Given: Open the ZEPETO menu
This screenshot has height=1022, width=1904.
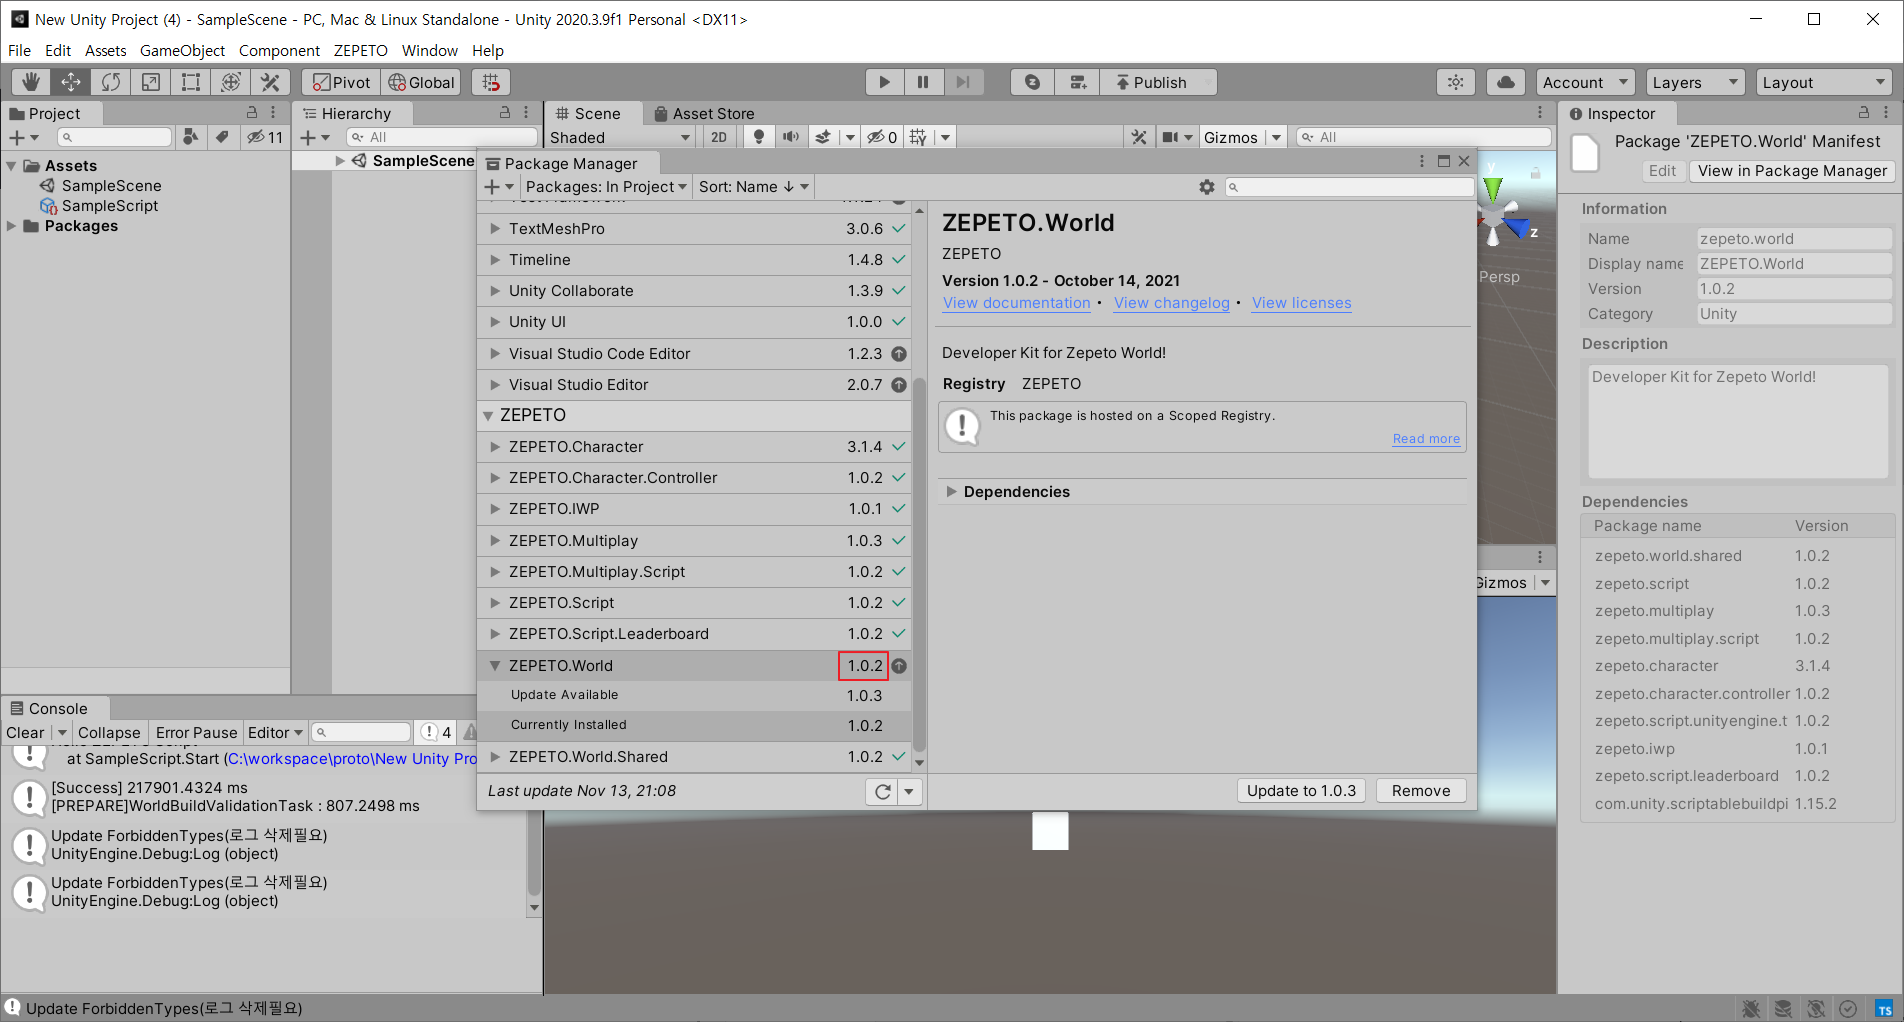Looking at the screenshot, I should click(360, 50).
